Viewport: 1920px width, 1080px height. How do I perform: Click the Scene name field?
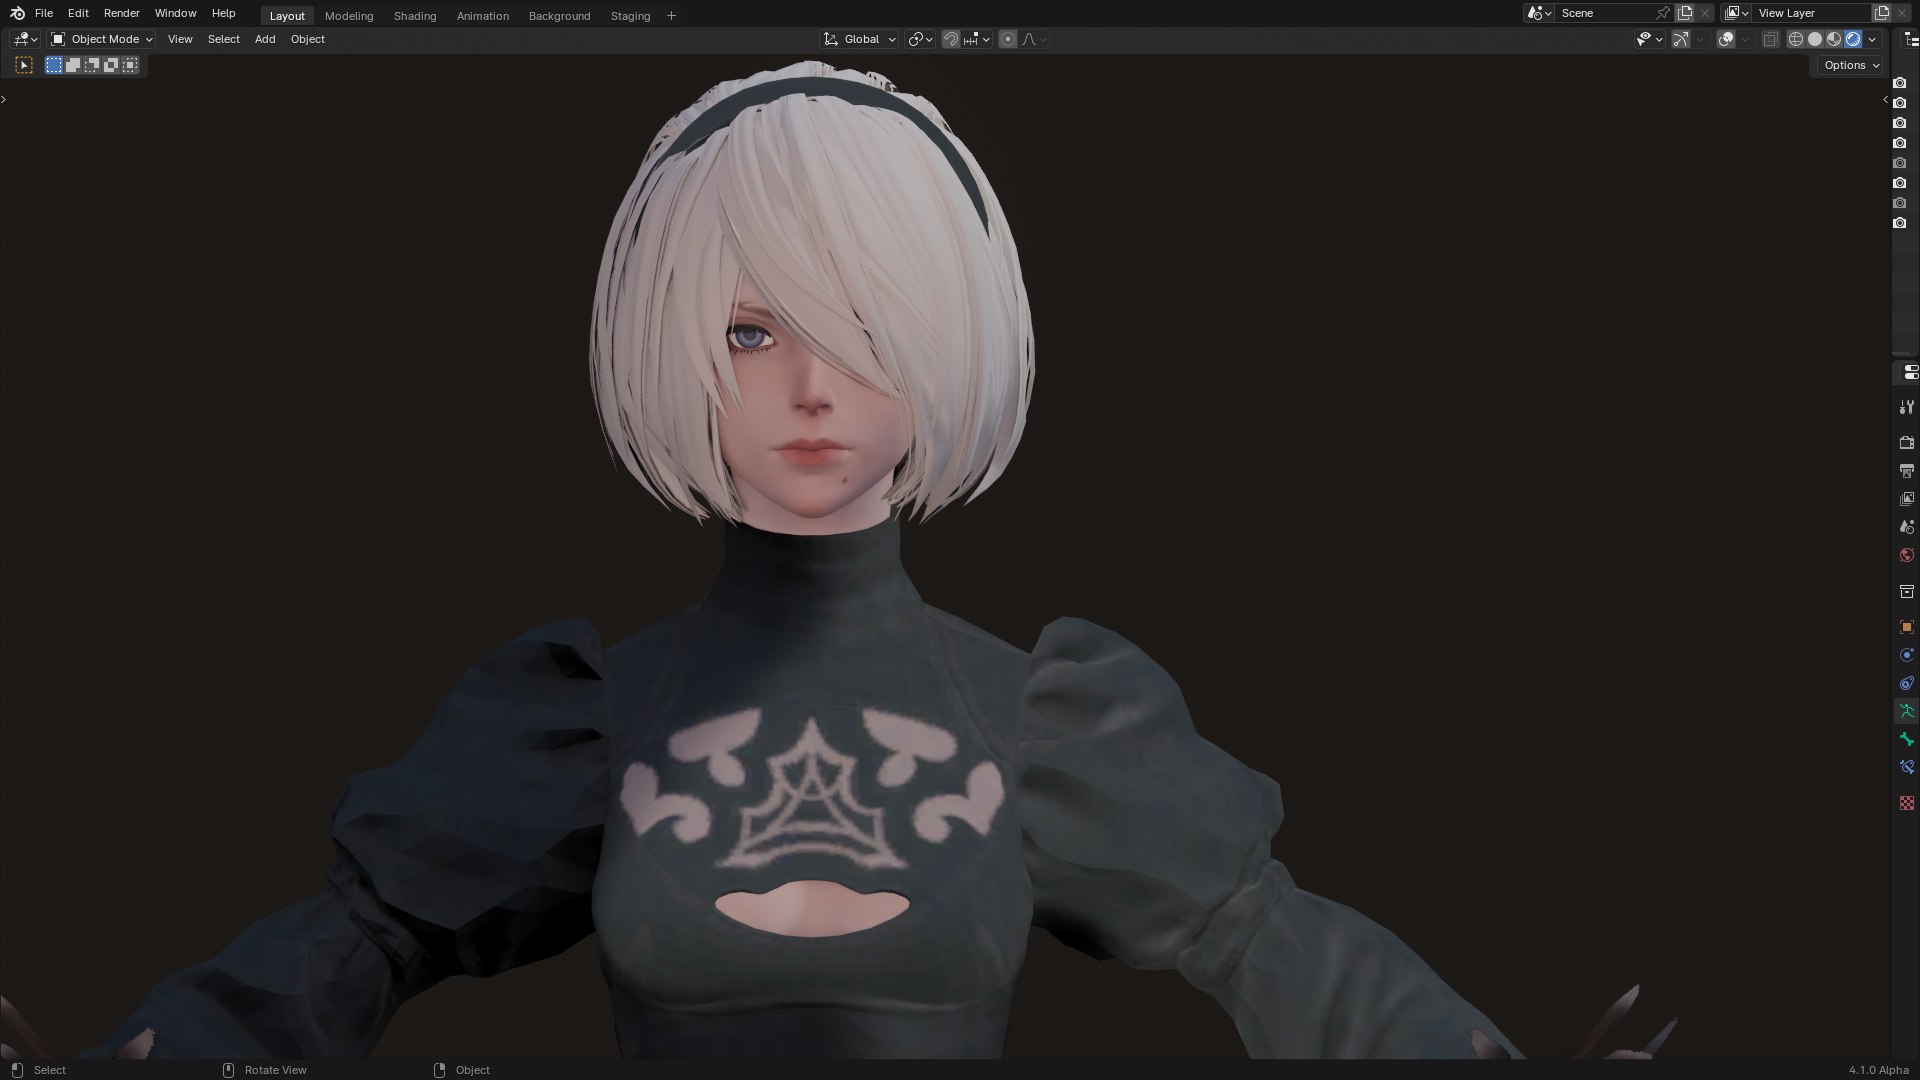click(1604, 13)
